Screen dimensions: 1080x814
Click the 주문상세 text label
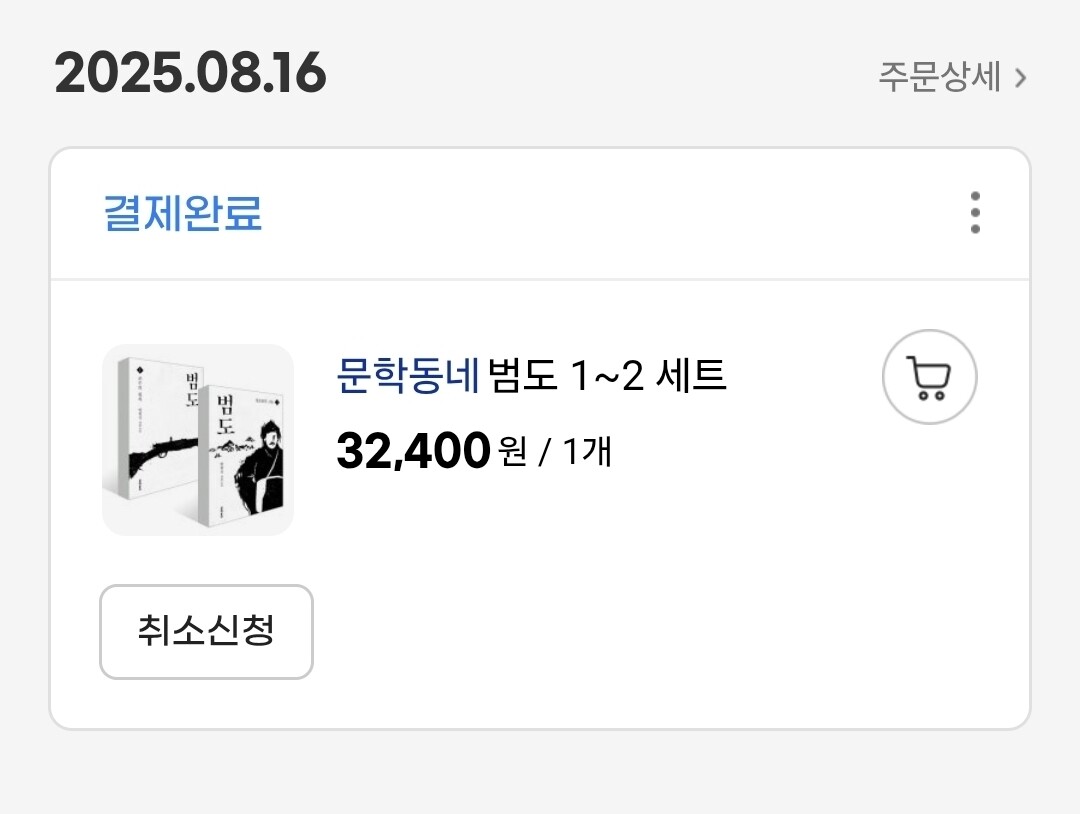939,76
